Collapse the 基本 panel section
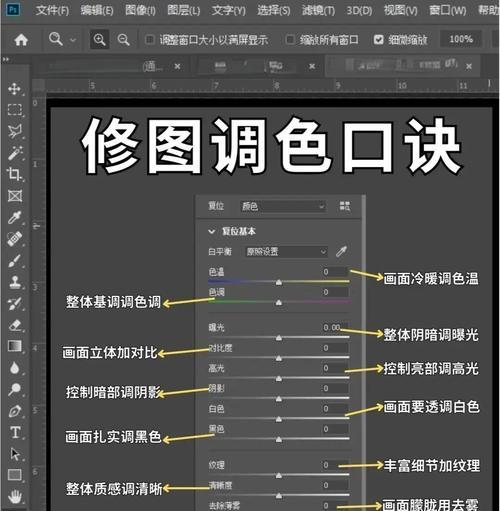500x511 pixels. pyautogui.click(x=211, y=231)
